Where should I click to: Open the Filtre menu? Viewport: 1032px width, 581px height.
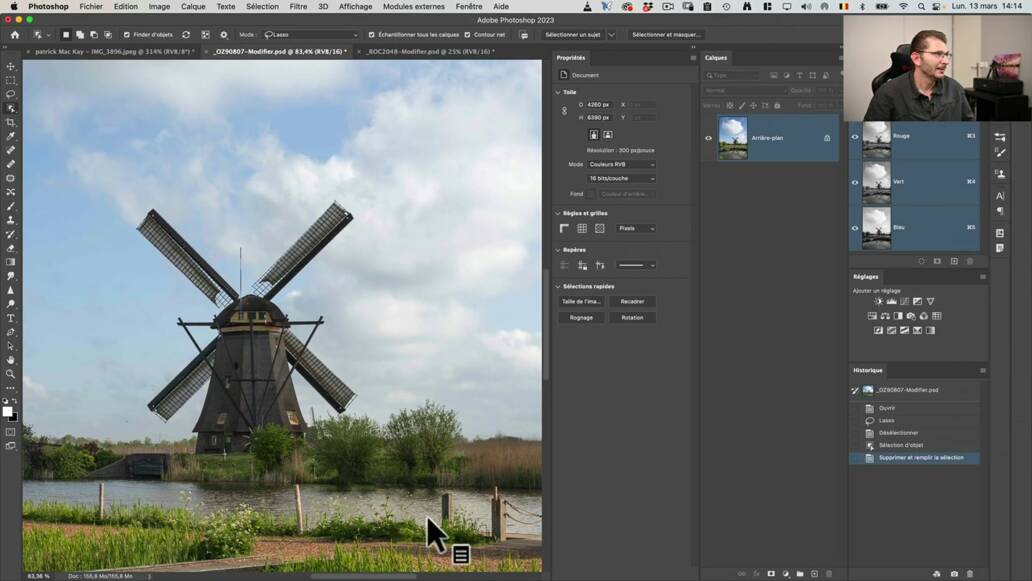coord(299,6)
